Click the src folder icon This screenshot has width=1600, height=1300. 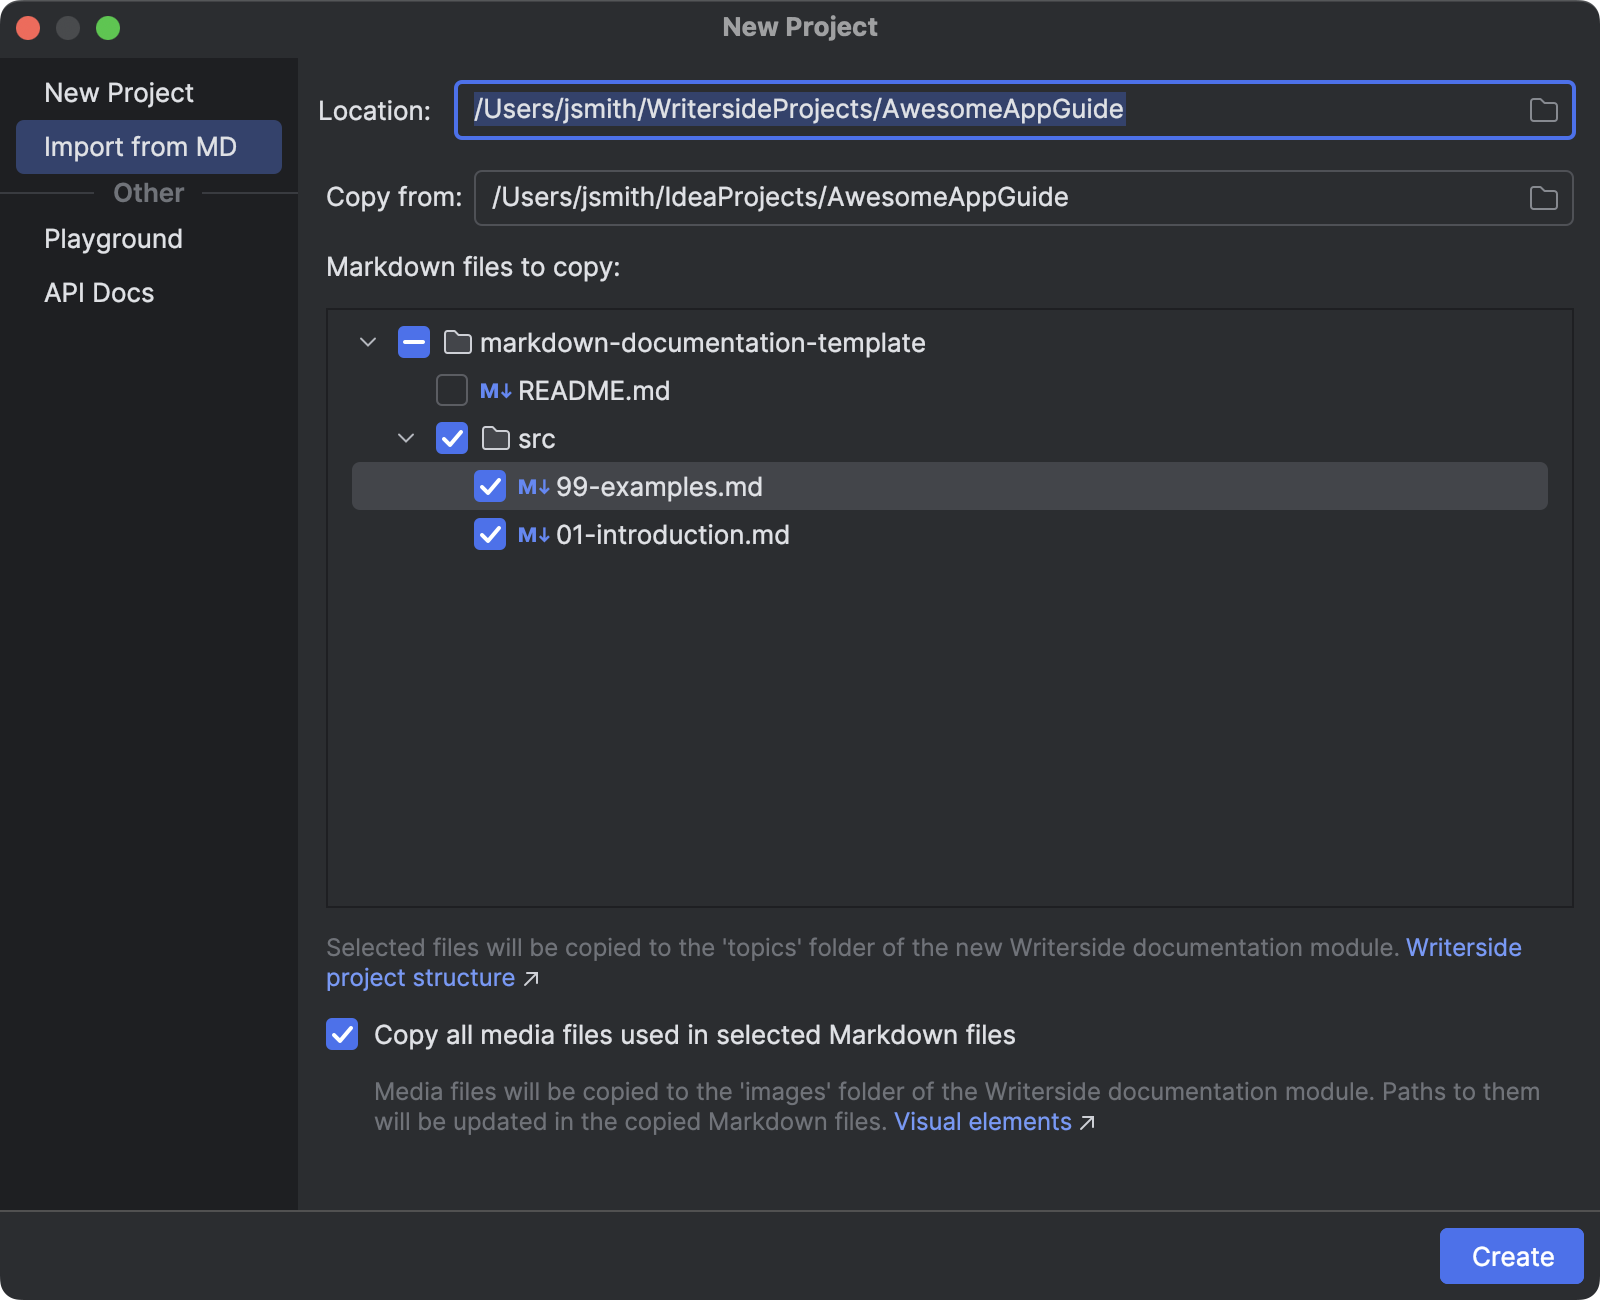pos(496,439)
